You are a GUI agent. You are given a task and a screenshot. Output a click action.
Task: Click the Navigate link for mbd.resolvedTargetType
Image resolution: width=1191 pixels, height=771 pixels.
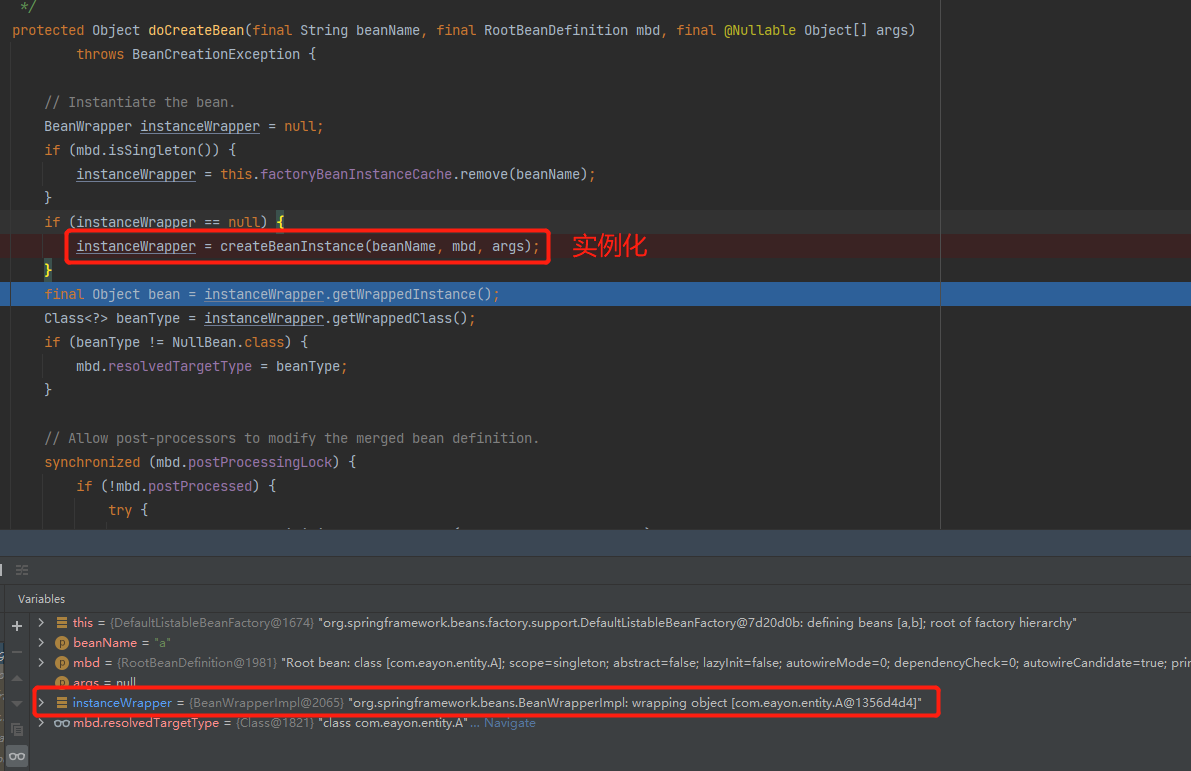point(510,722)
